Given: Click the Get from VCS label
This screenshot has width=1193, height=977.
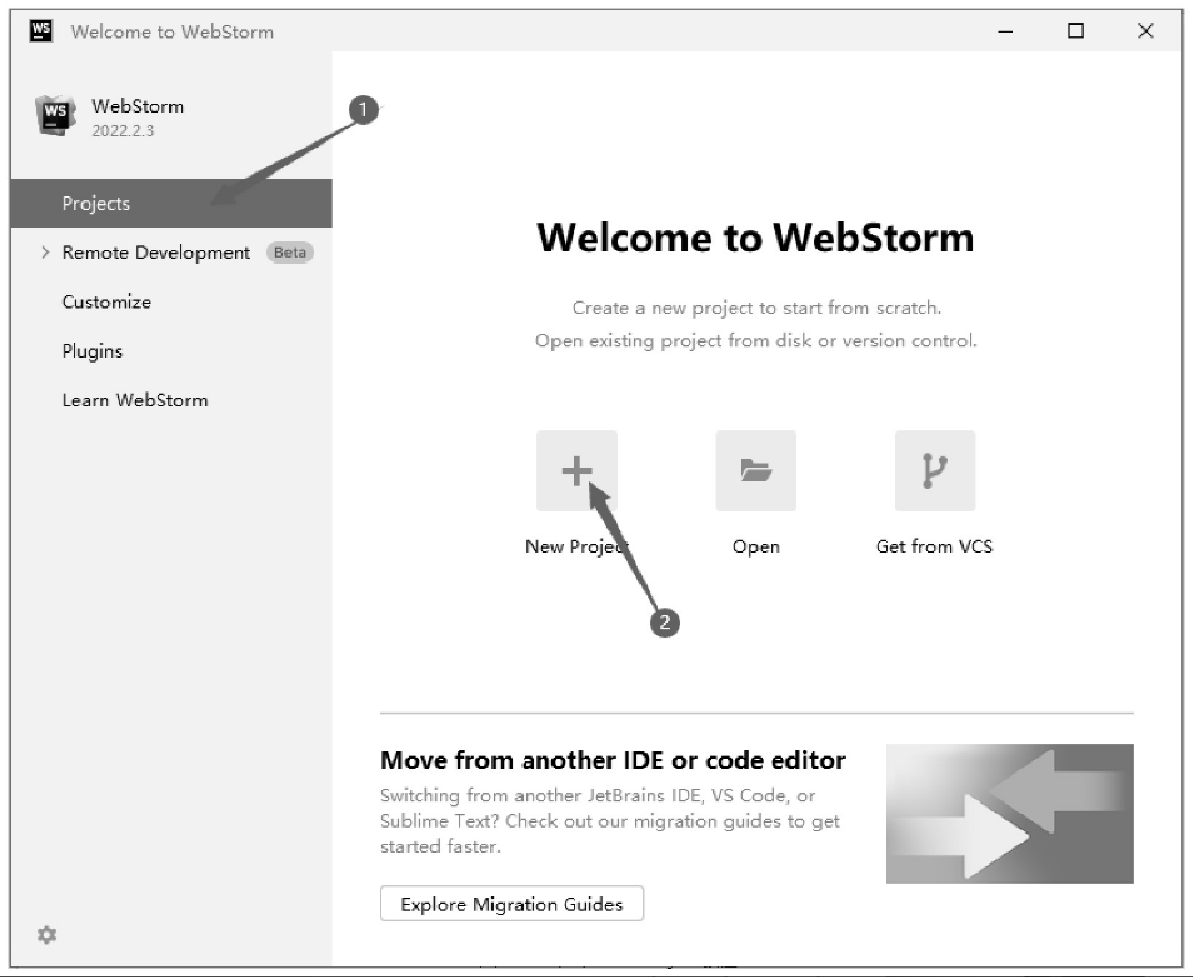Looking at the screenshot, I should click(934, 546).
